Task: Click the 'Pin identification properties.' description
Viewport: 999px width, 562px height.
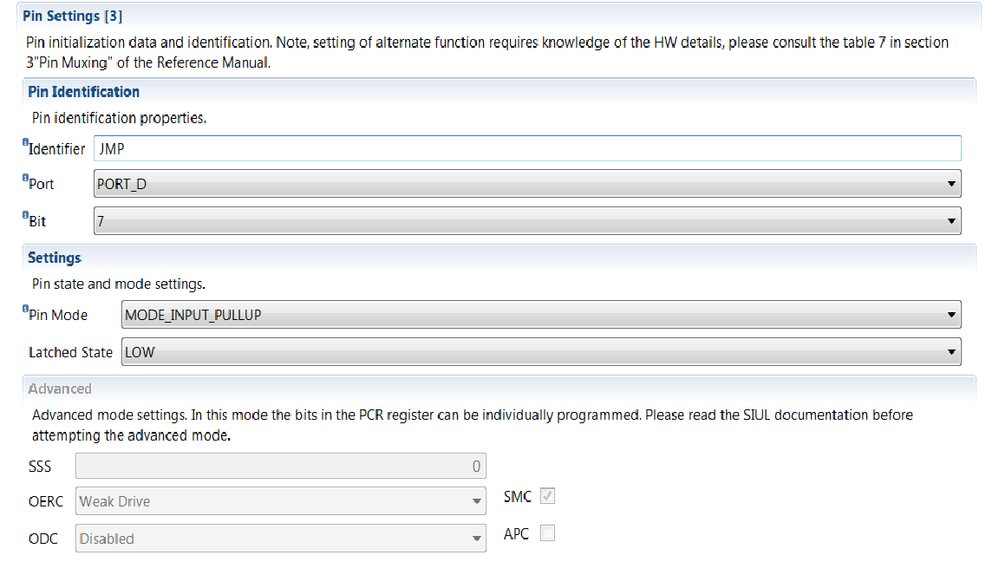Action: tap(119, 118)
